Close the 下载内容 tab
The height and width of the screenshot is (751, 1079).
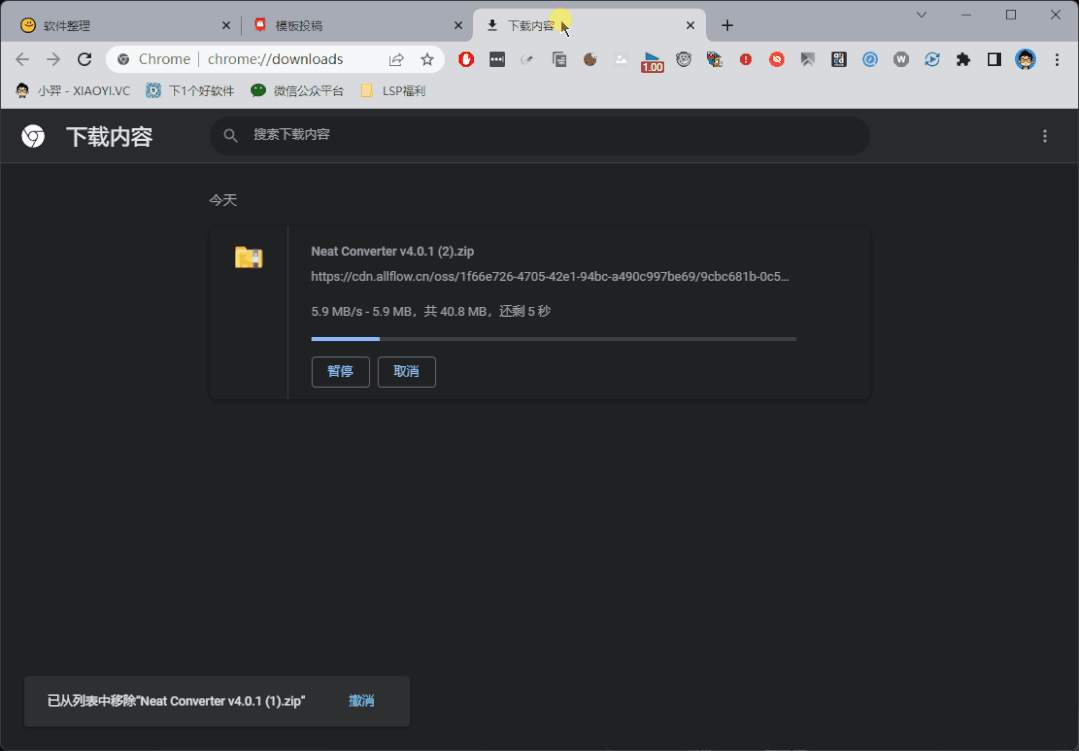pyautogui.click(x=690, y=25)
